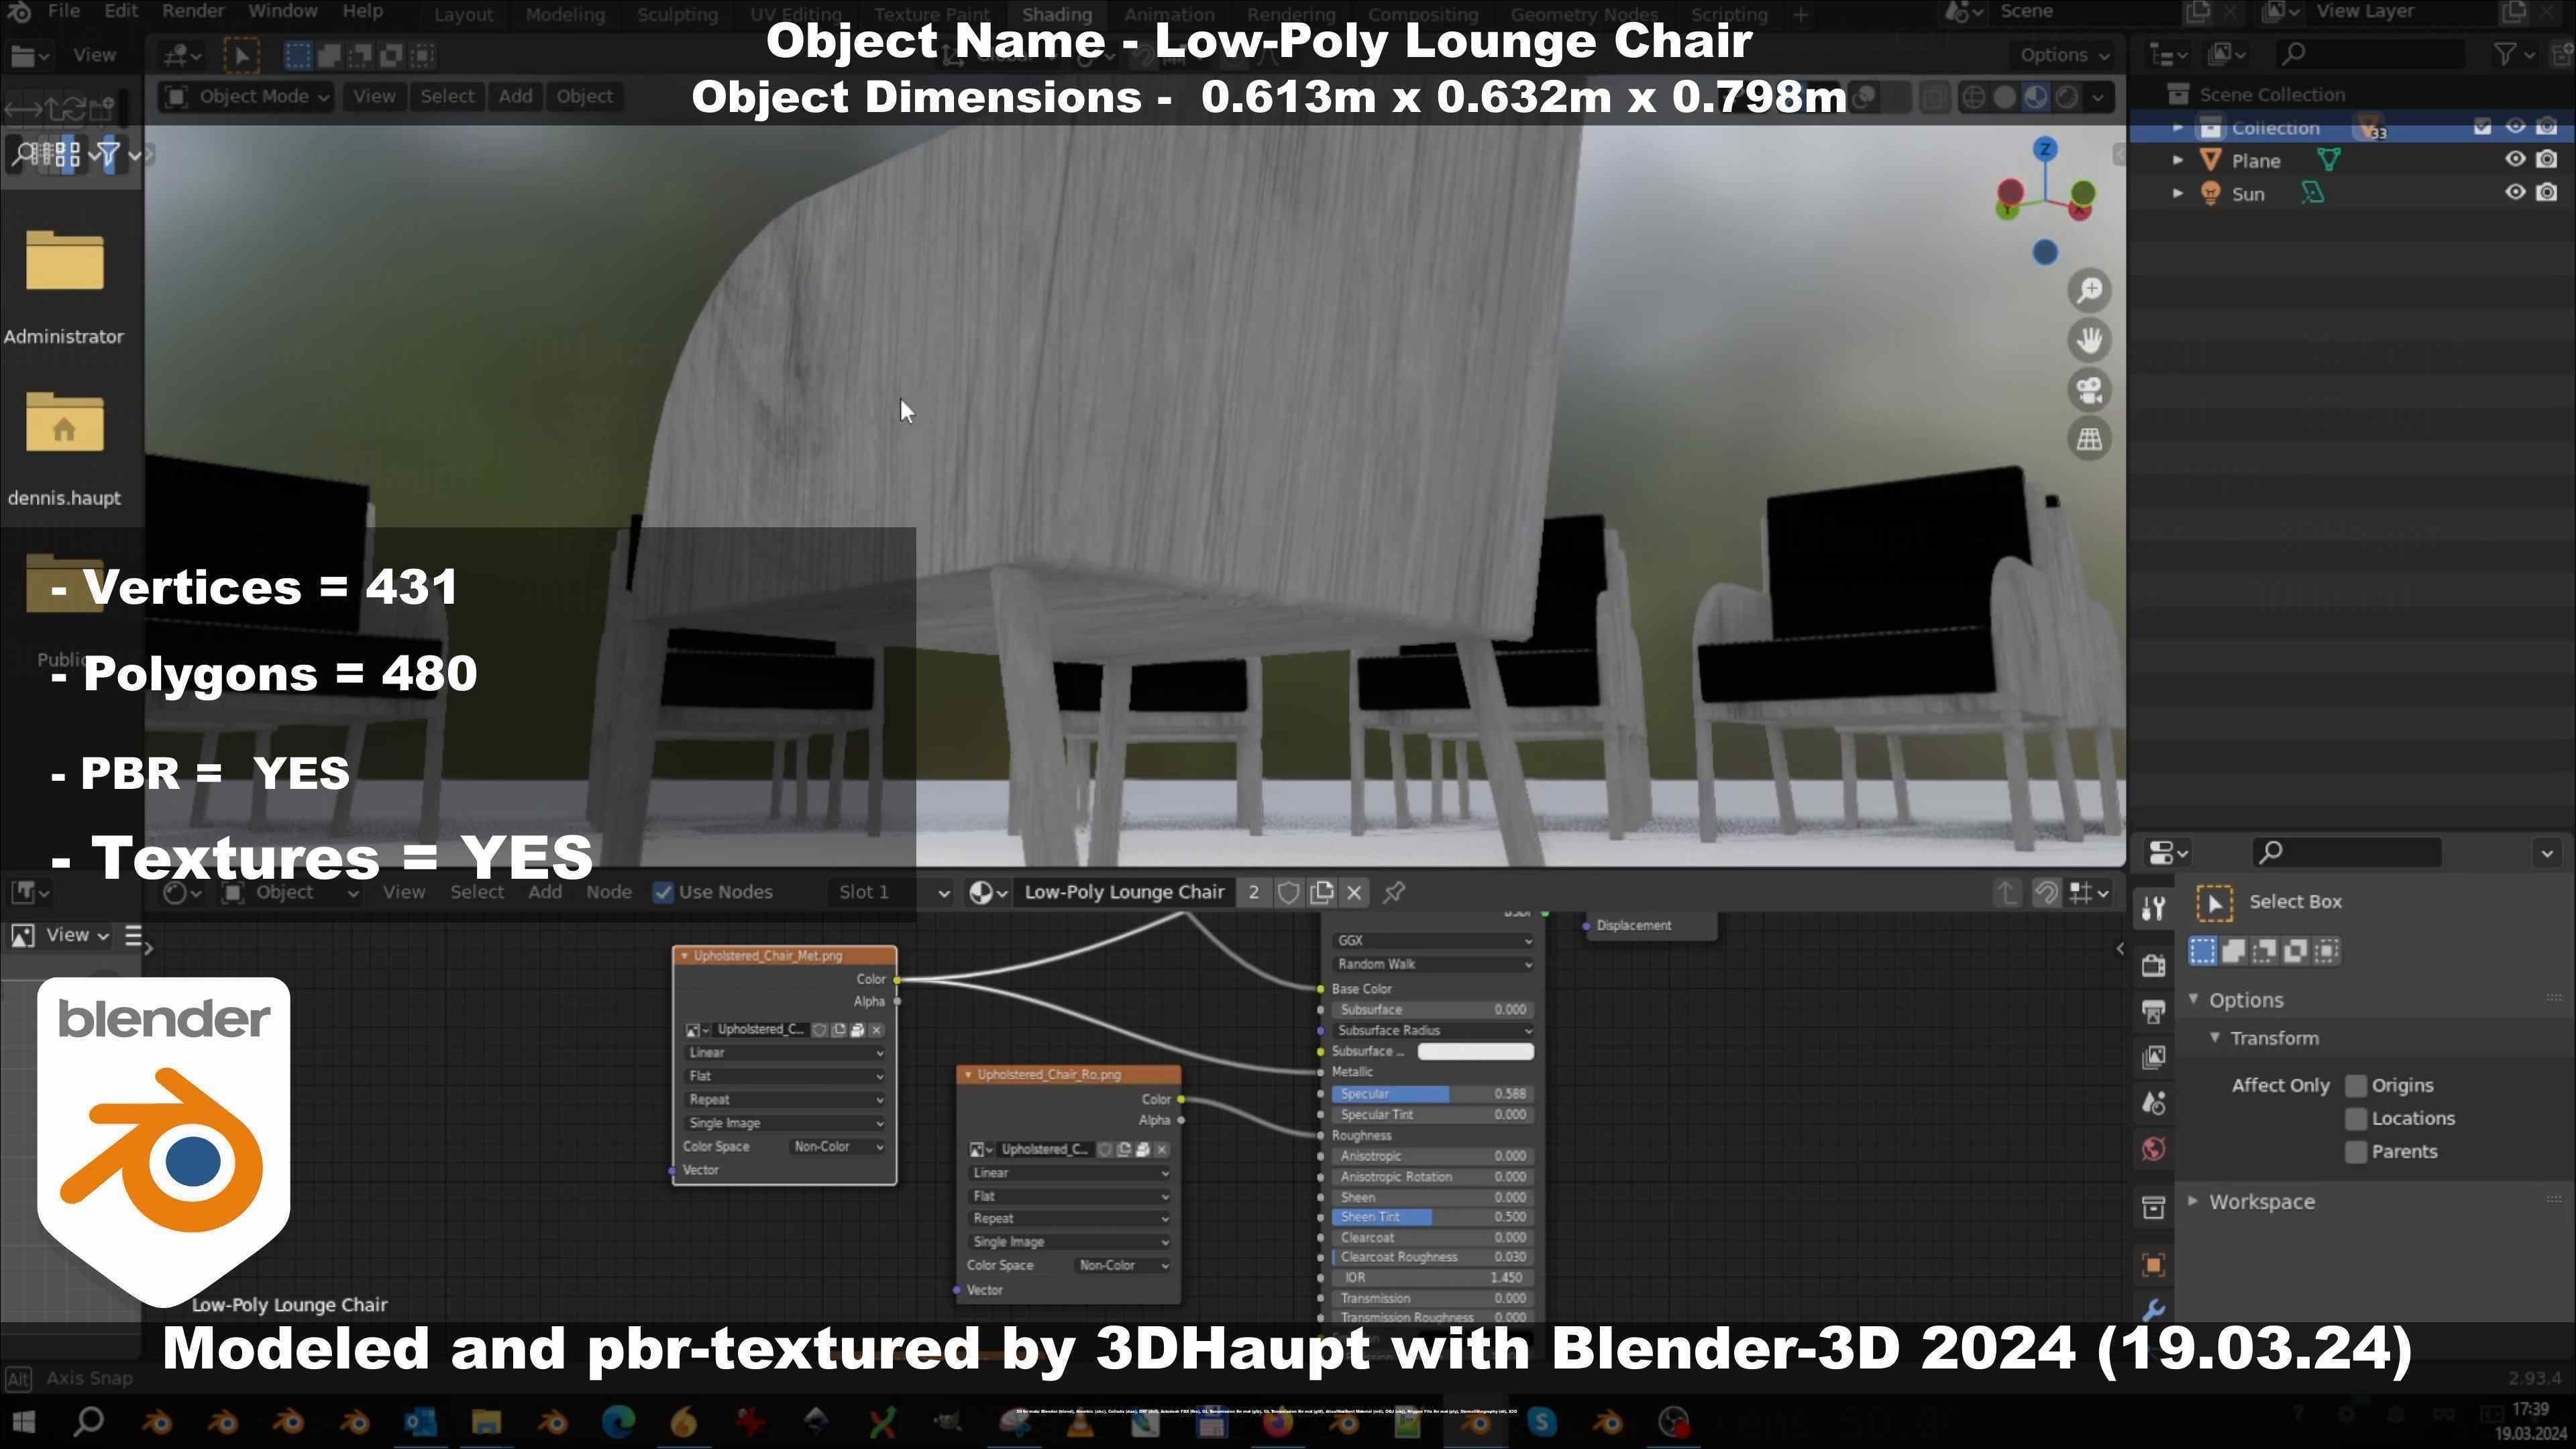
Task: Click fake user shield icon for material
Action: pos(1288,893)
